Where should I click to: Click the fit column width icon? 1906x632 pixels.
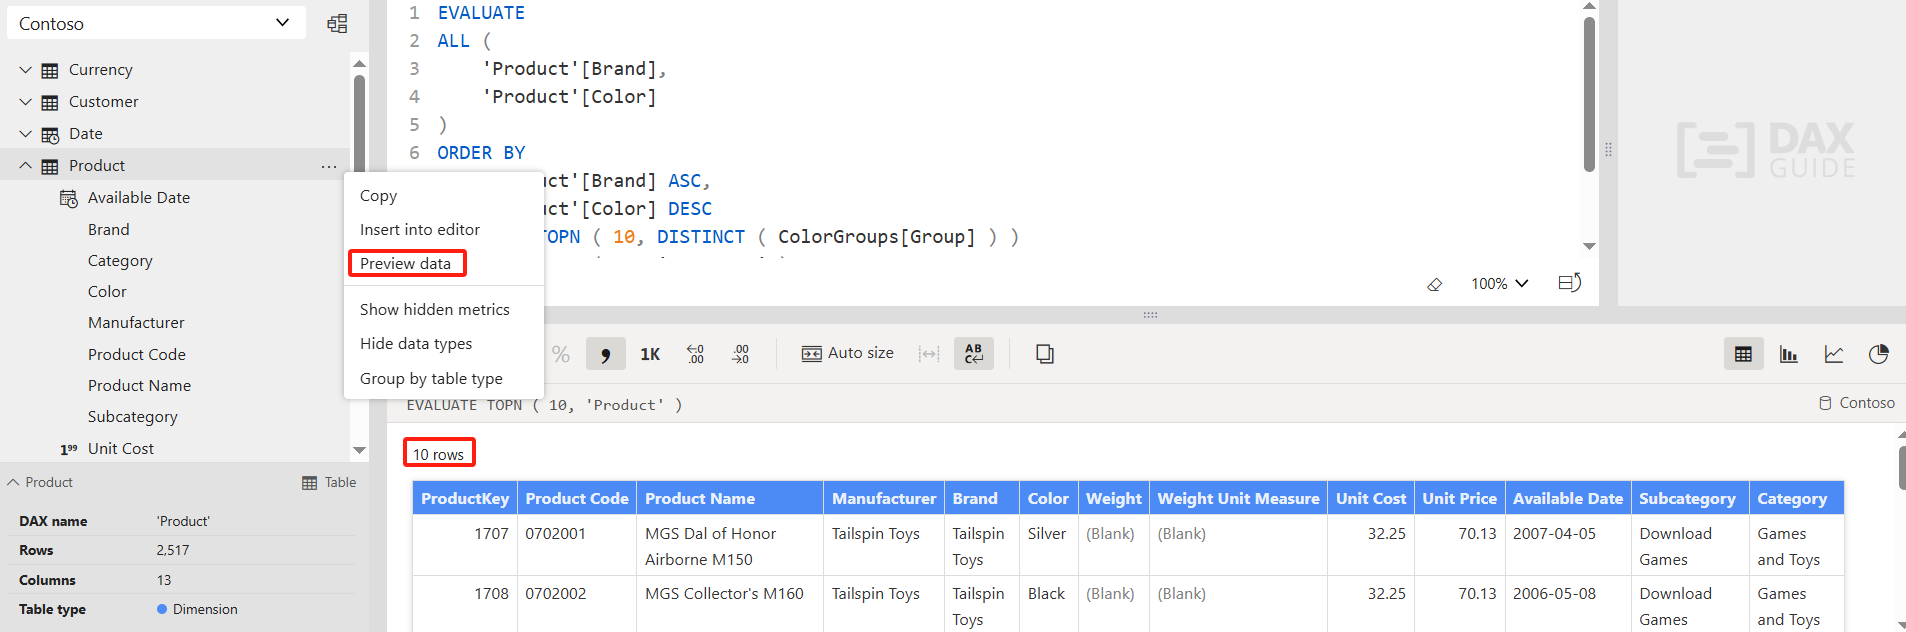[x=929, y=354]
